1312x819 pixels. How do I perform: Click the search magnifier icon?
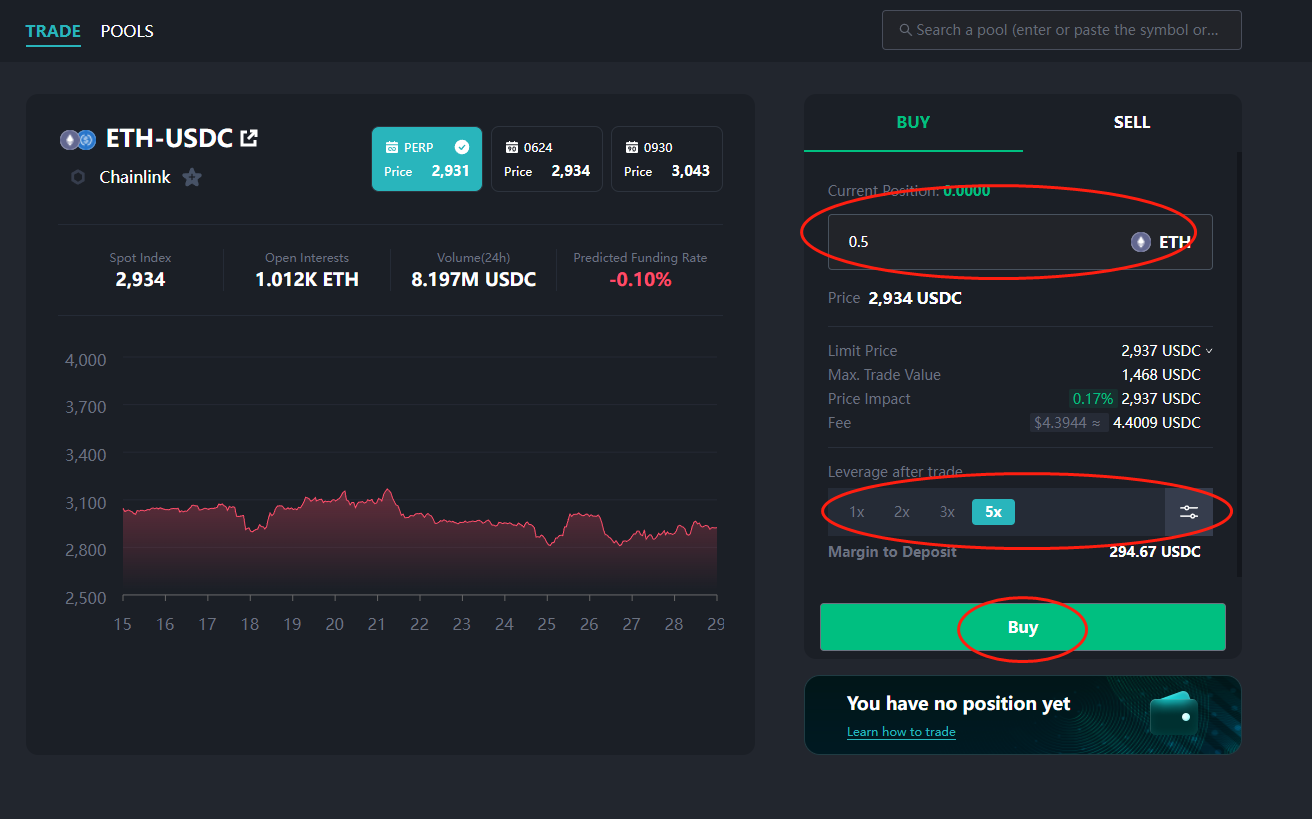pyautogui.click(x=905, y=30)
